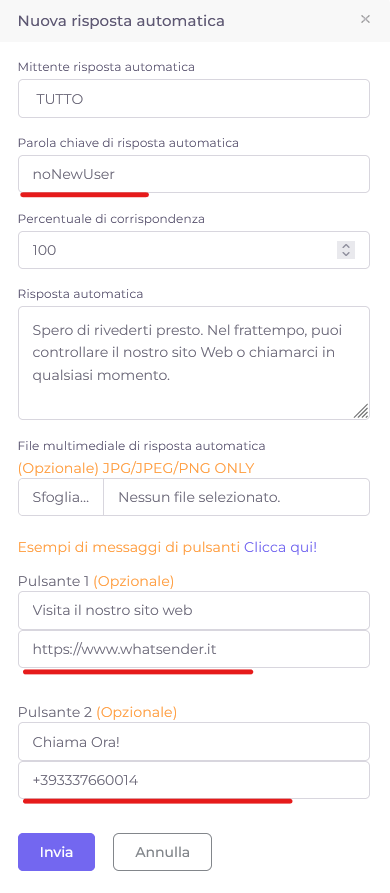
Task: Click the Parola chiave di risposta automatica label
Action: tap(128, 143)
